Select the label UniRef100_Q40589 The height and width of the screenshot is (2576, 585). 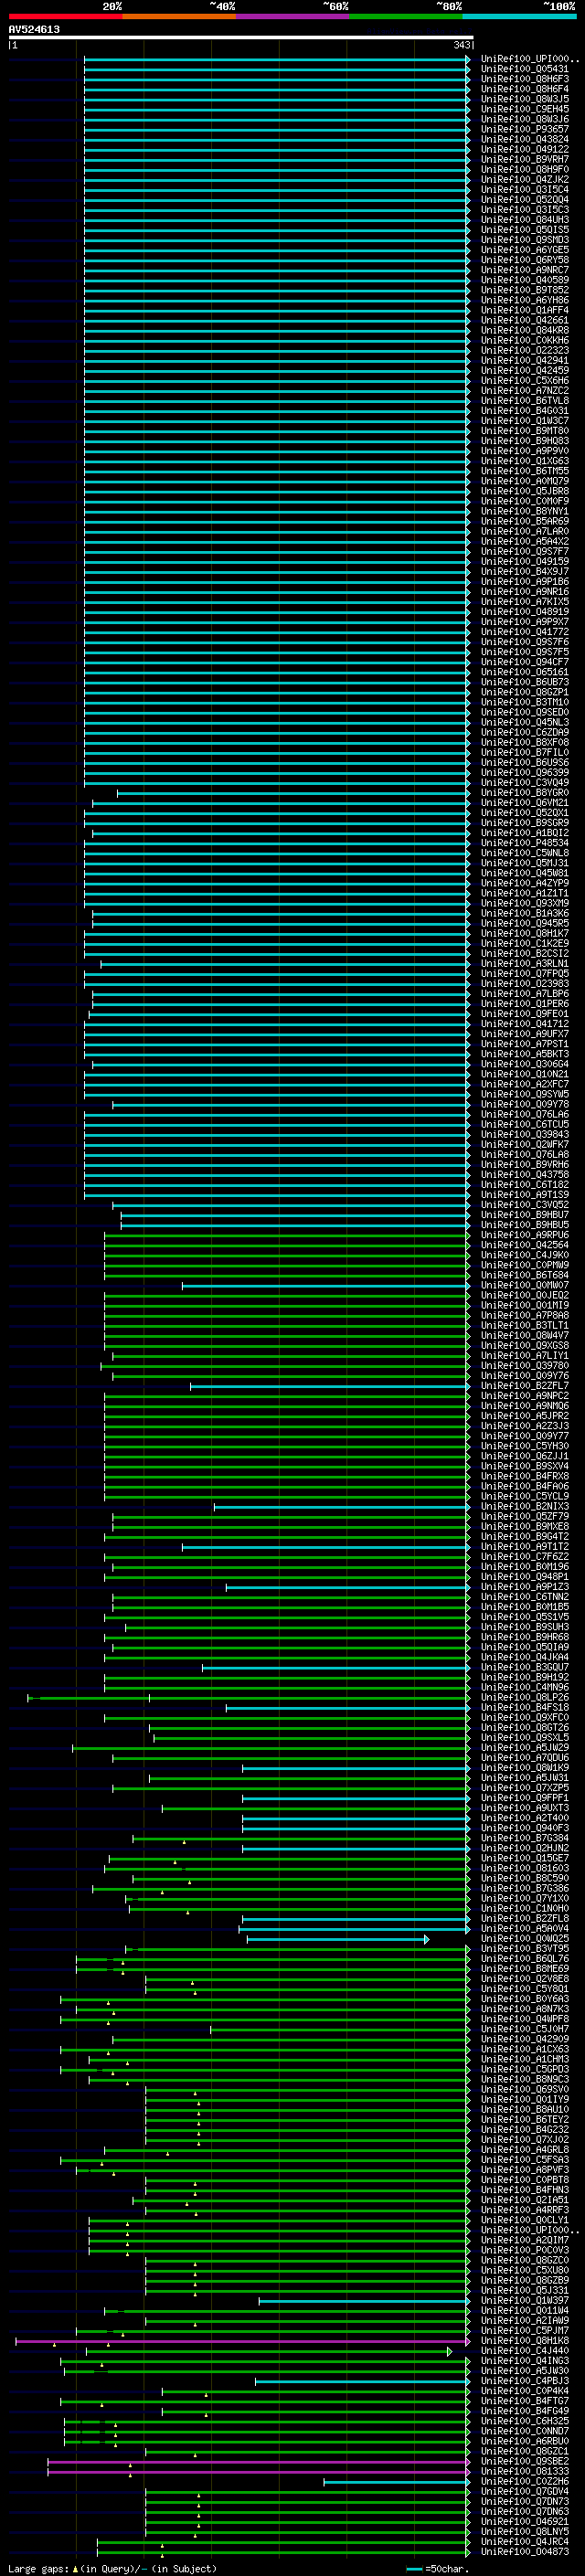(x=524, y=280)
